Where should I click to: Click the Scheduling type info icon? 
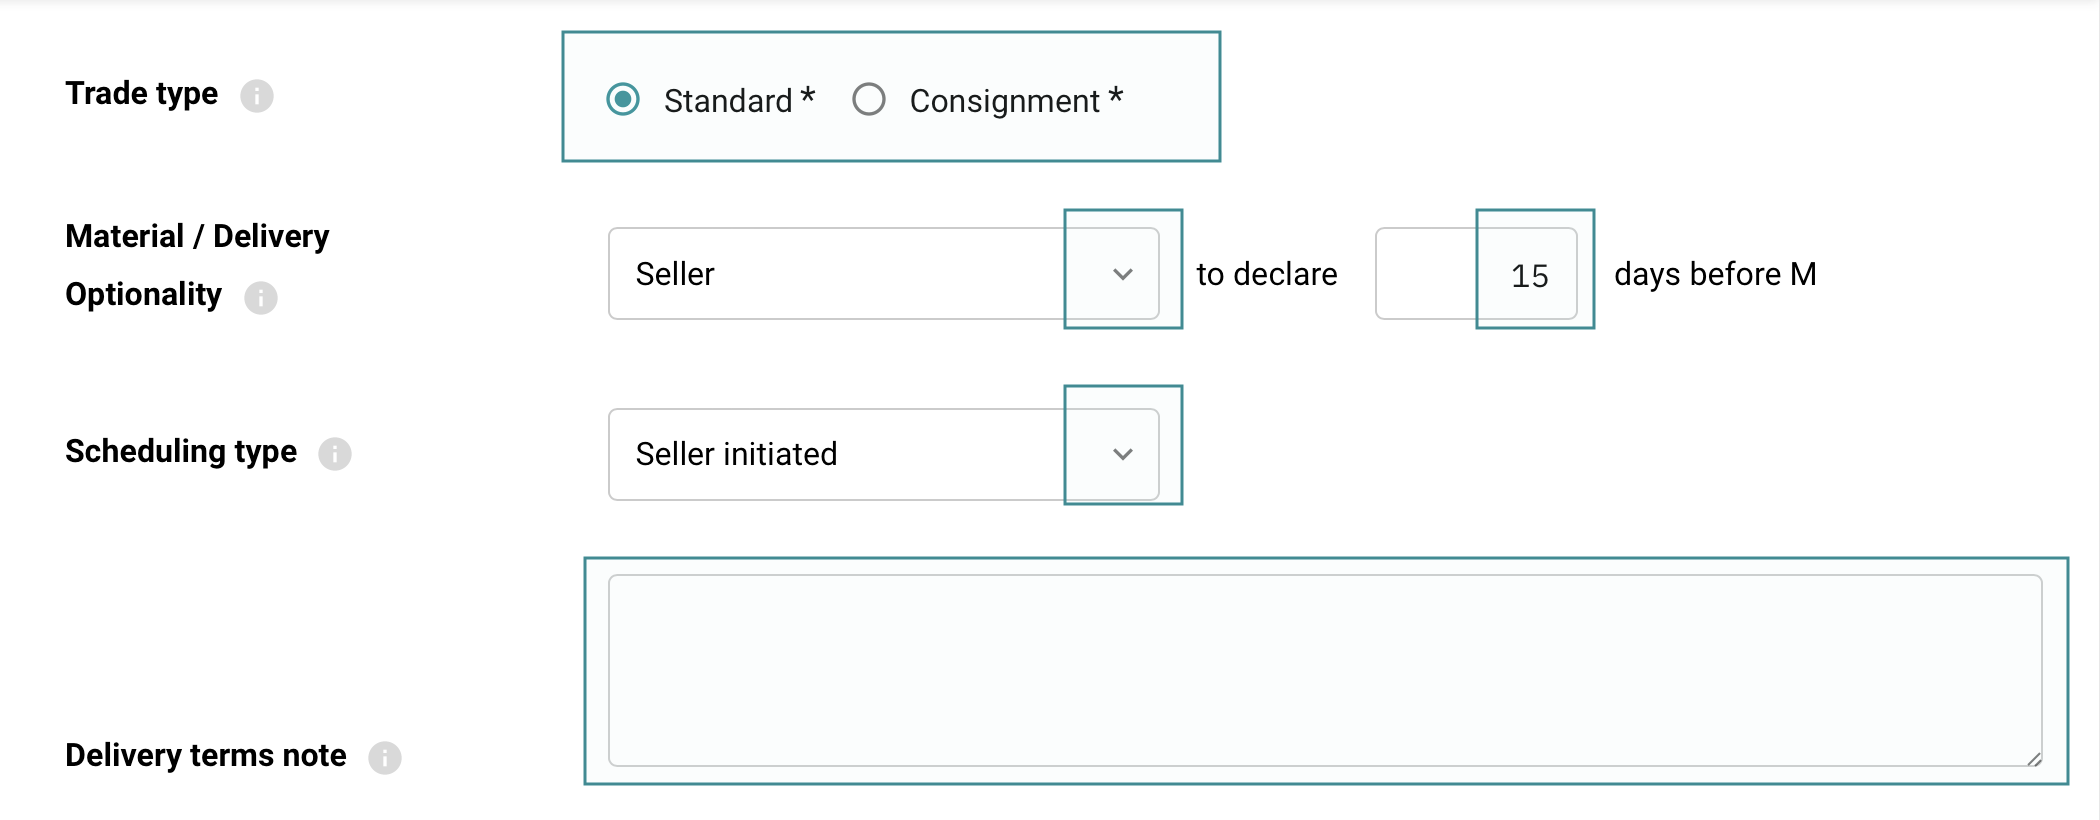[335, 454]
